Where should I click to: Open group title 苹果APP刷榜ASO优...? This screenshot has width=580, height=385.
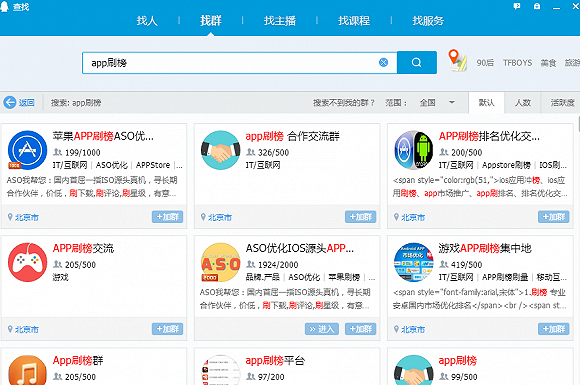pos(103,136)
